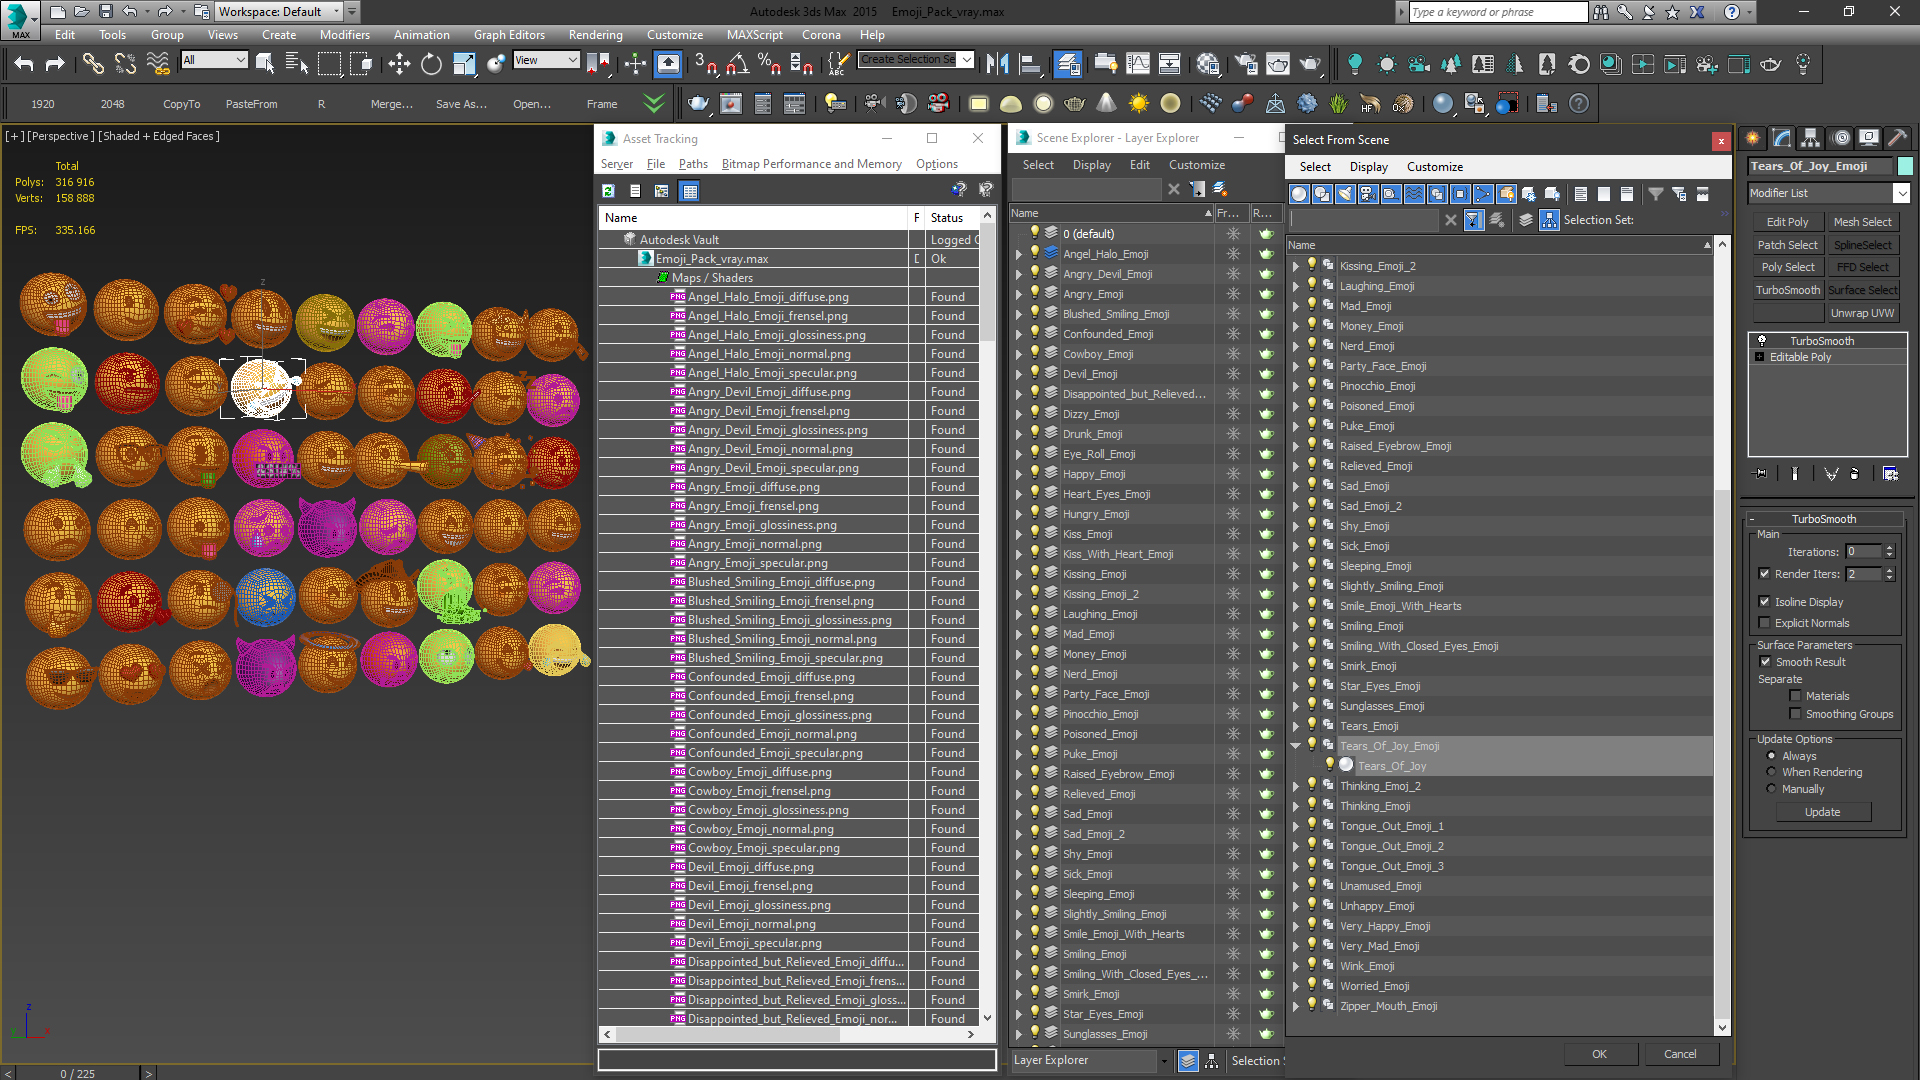Click the object color swatch beside object name
1920x1080 pixels.
point(1906,166)
